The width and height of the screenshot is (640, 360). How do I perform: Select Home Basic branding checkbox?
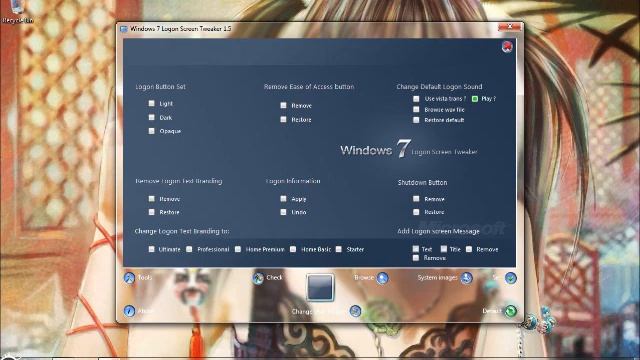tap(293, 249)
